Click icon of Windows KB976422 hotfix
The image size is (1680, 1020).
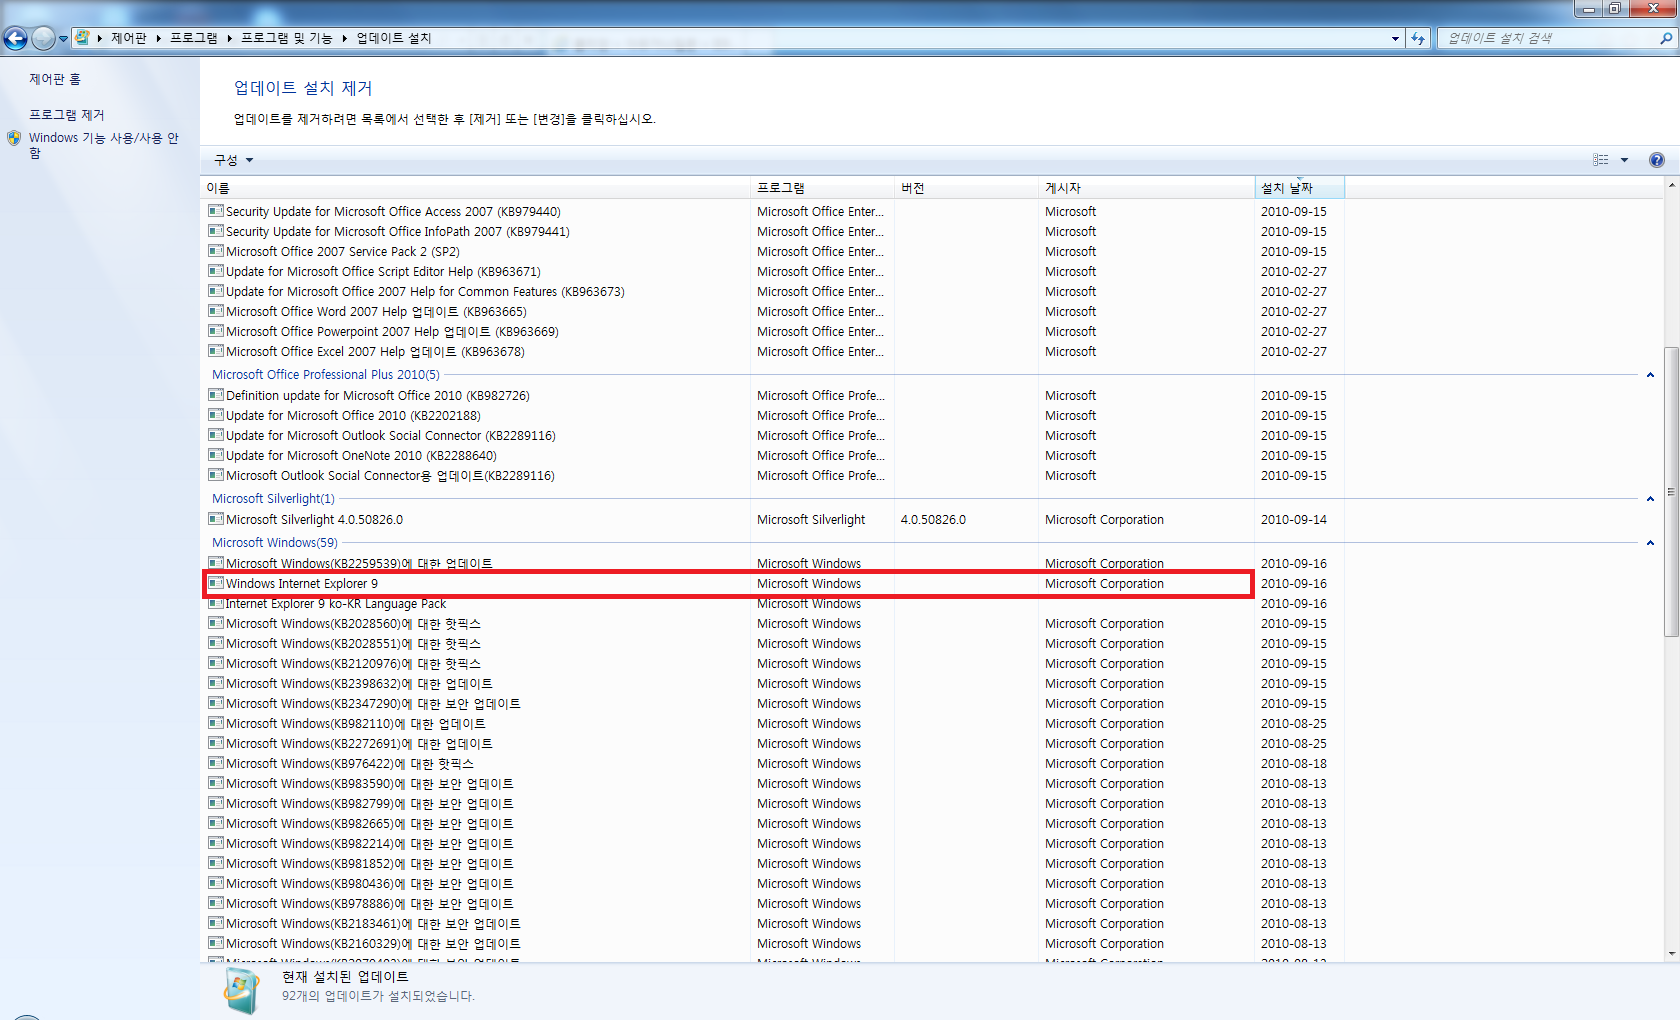tap(215, 763)
